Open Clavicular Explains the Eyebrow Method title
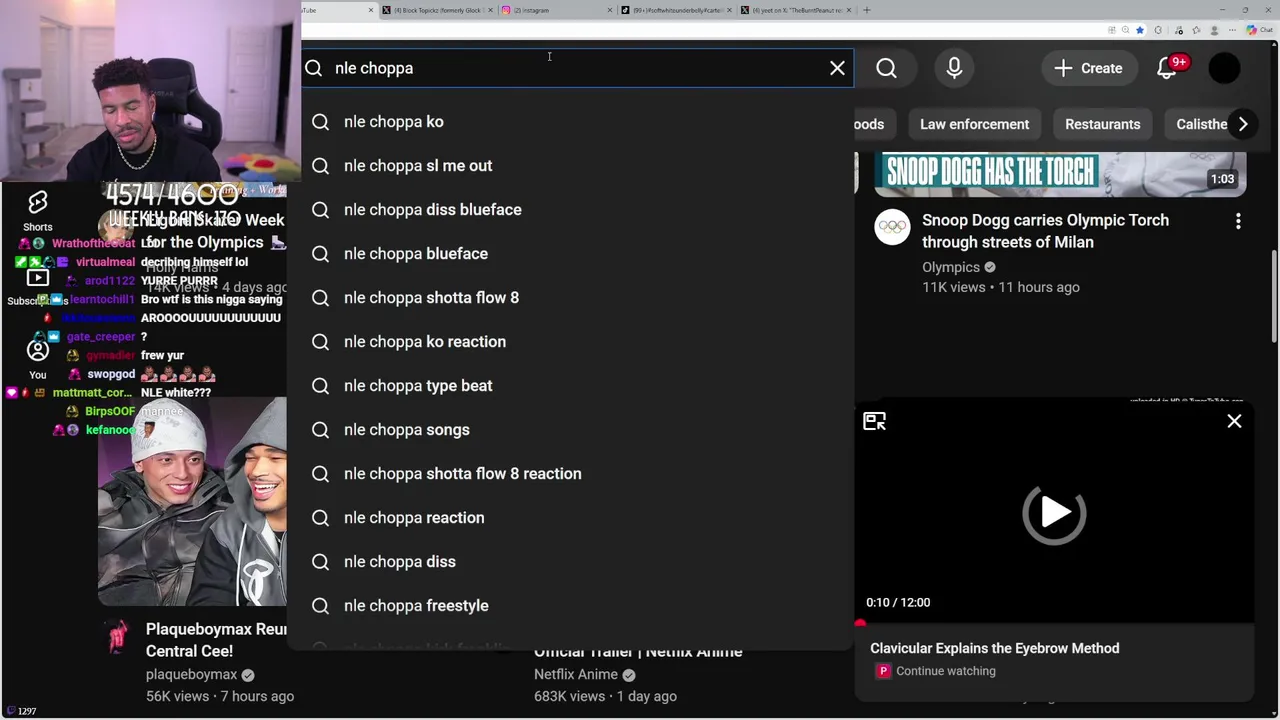Image resolution: width=1280 pixels, height=720 pixels. pyautogui.click(x=994, y=648)
